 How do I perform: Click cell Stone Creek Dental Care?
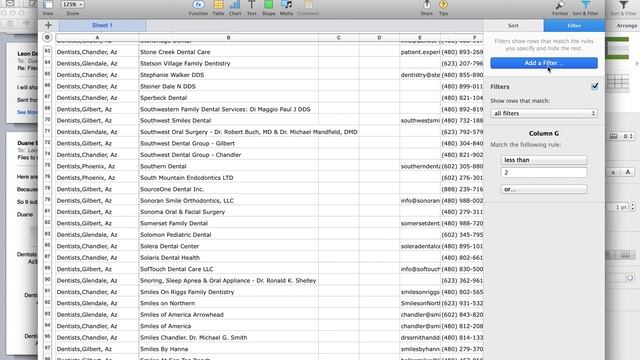tap(229, 52)
